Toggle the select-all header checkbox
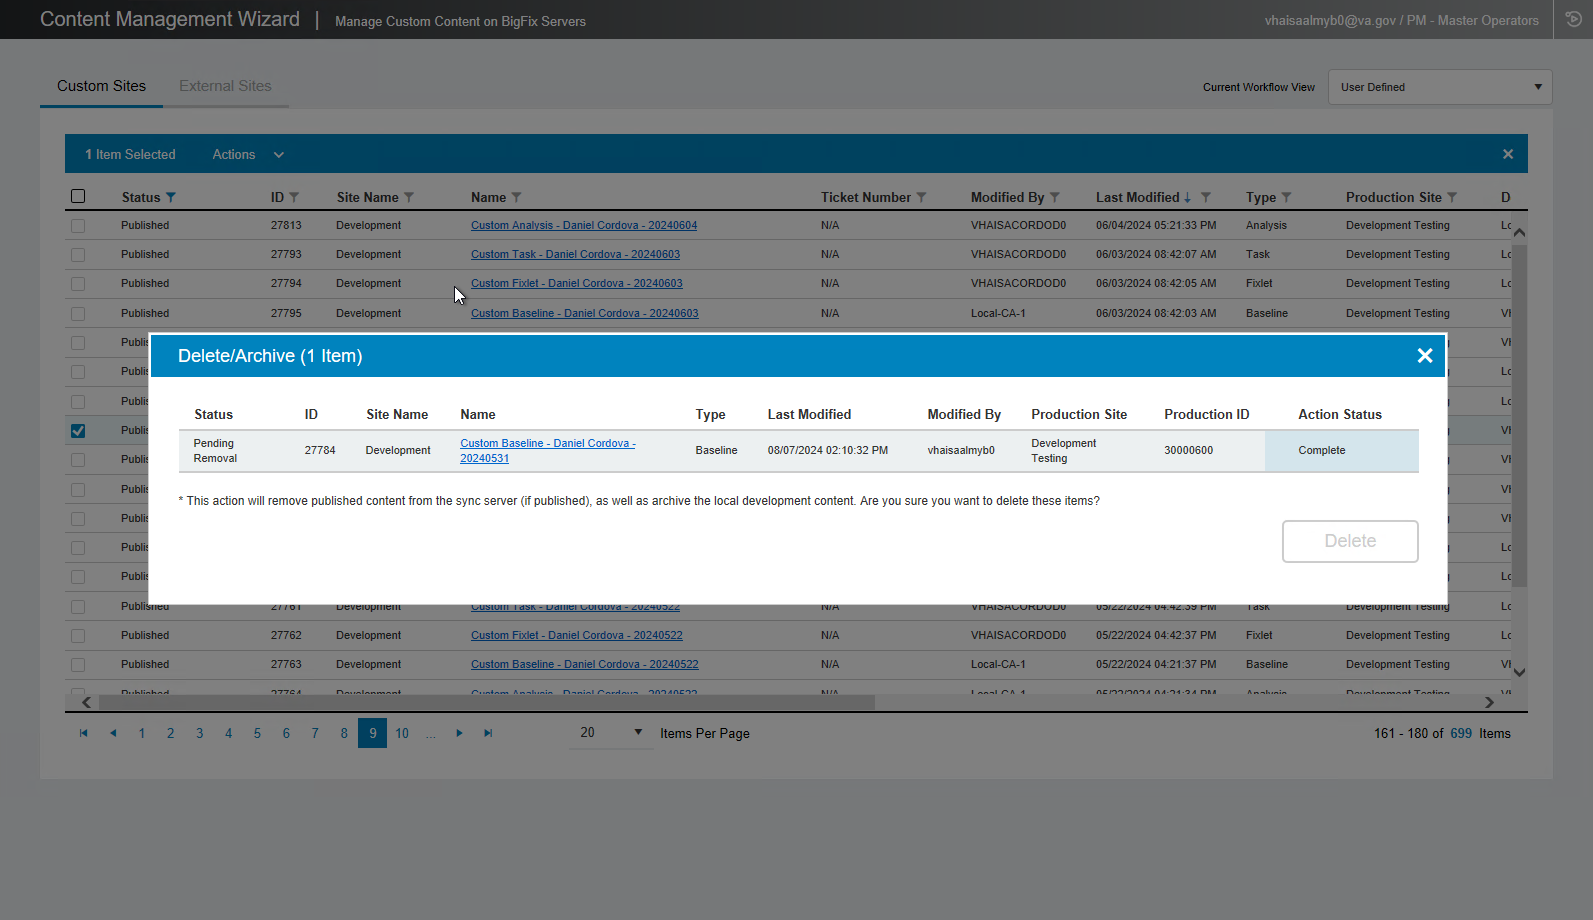 pos(78,196)
